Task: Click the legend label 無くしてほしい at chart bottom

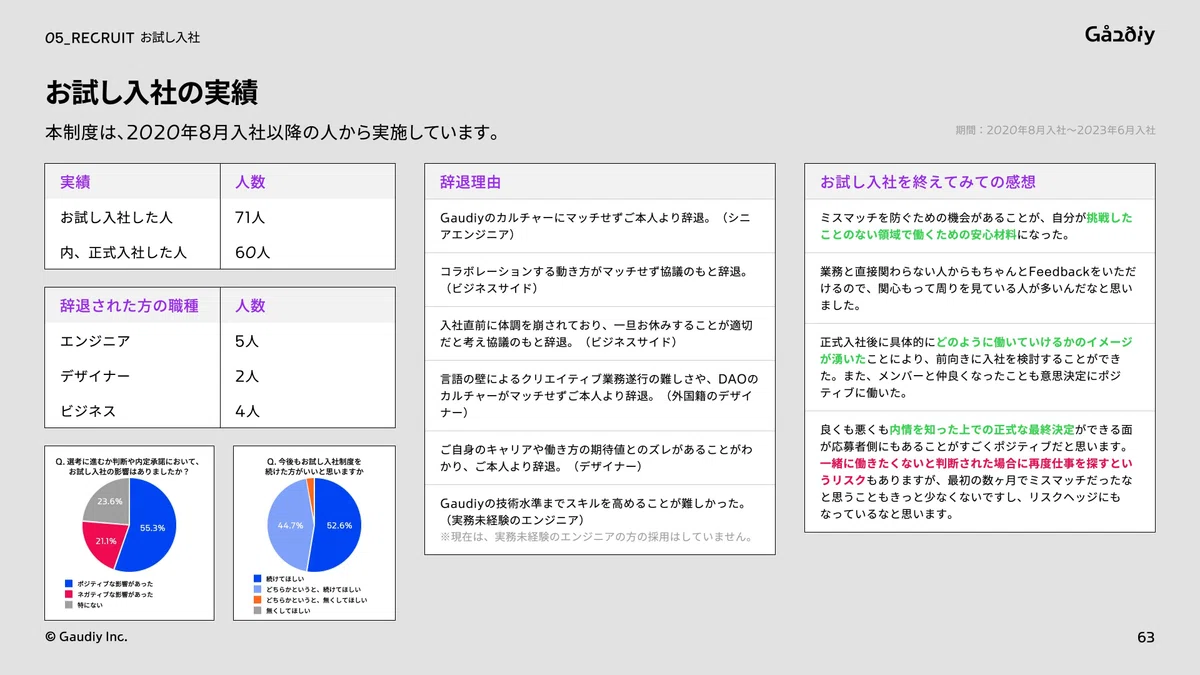Action: click(289, 611)
